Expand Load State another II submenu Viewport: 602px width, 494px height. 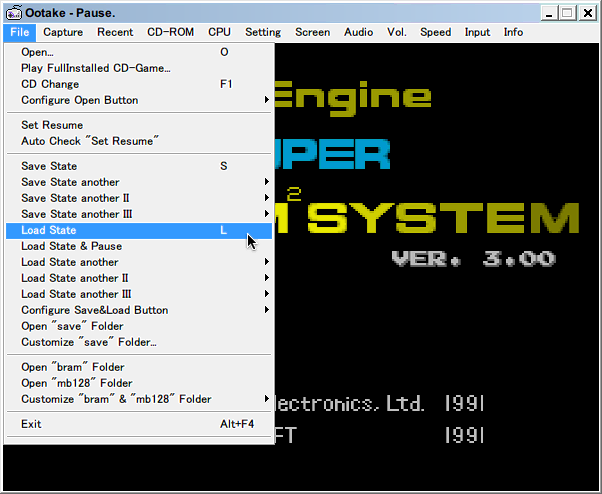point(139,278)
